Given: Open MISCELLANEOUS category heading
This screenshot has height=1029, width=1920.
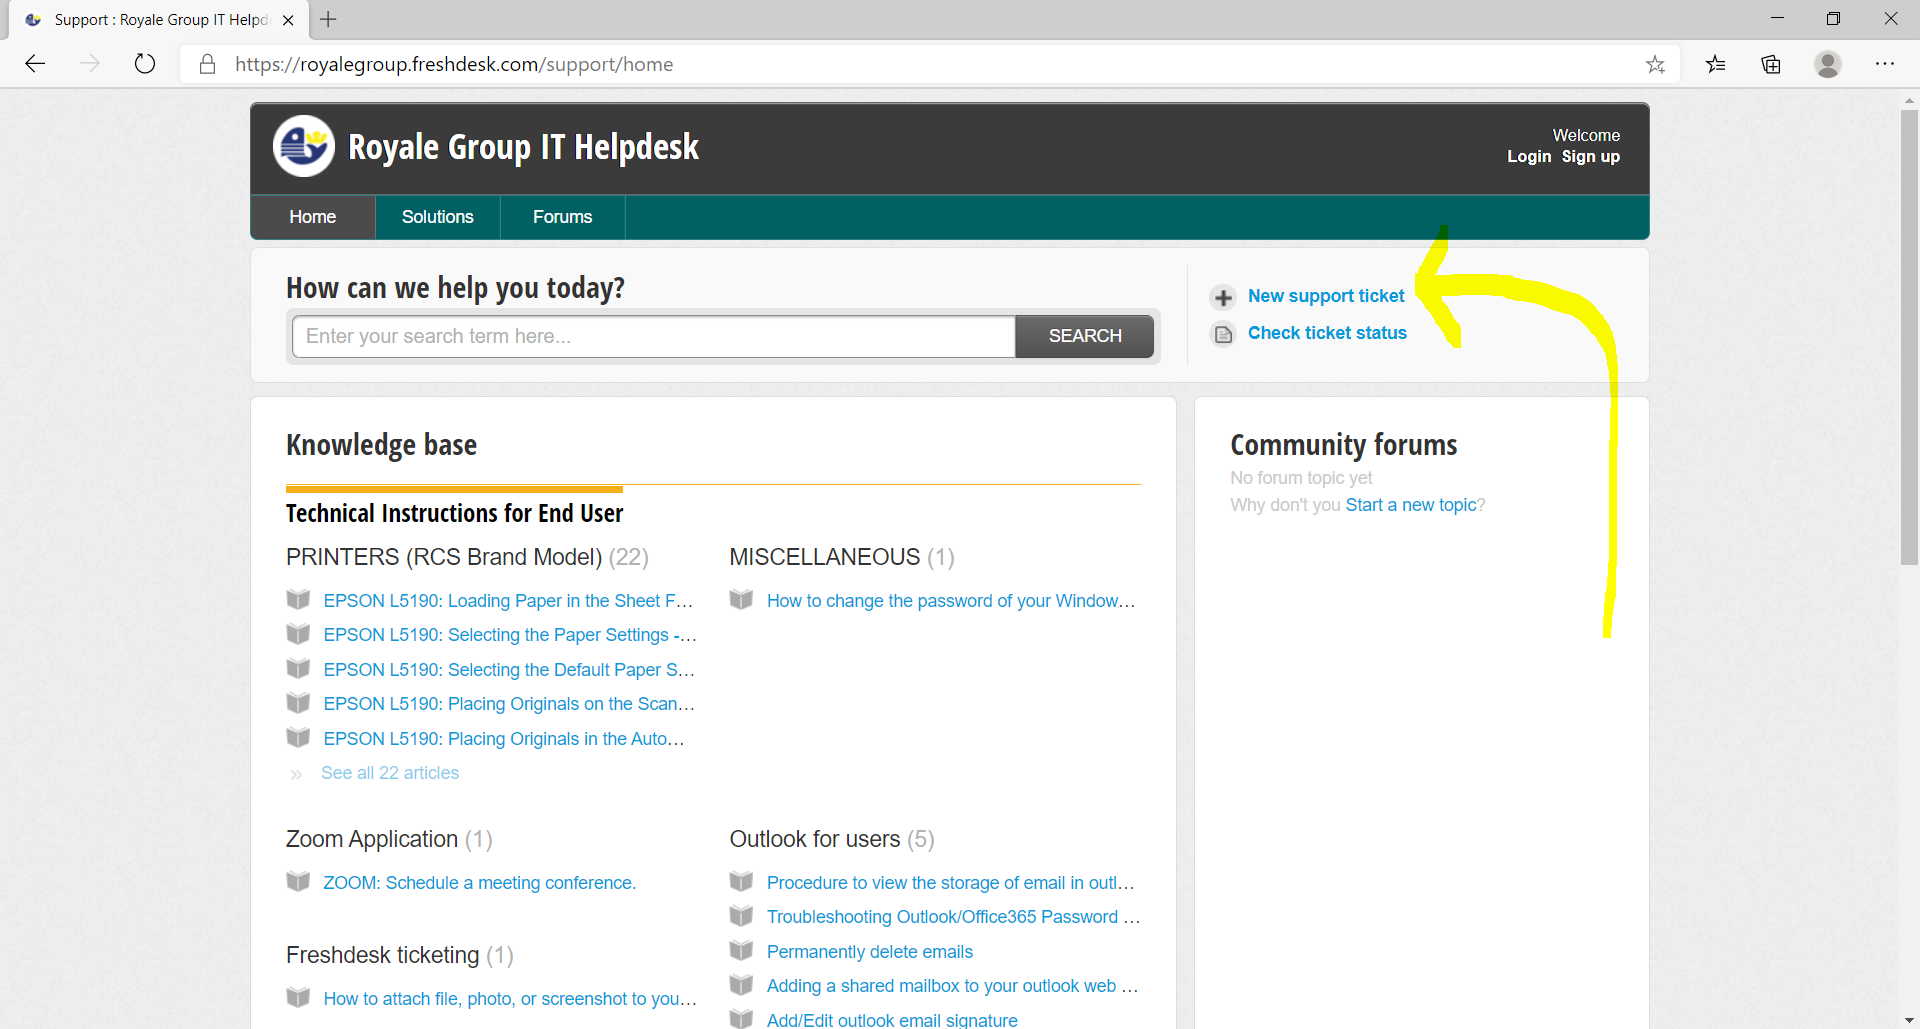Looking at the screenshot, I should coord(825,557).
